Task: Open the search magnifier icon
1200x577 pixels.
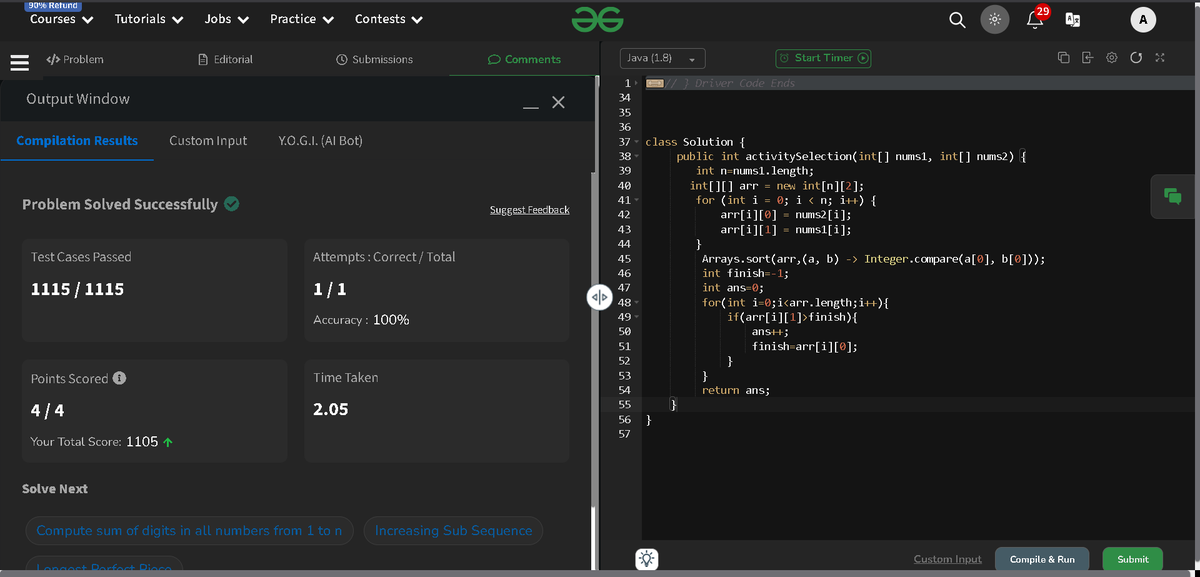Action: tap(957, 19)
